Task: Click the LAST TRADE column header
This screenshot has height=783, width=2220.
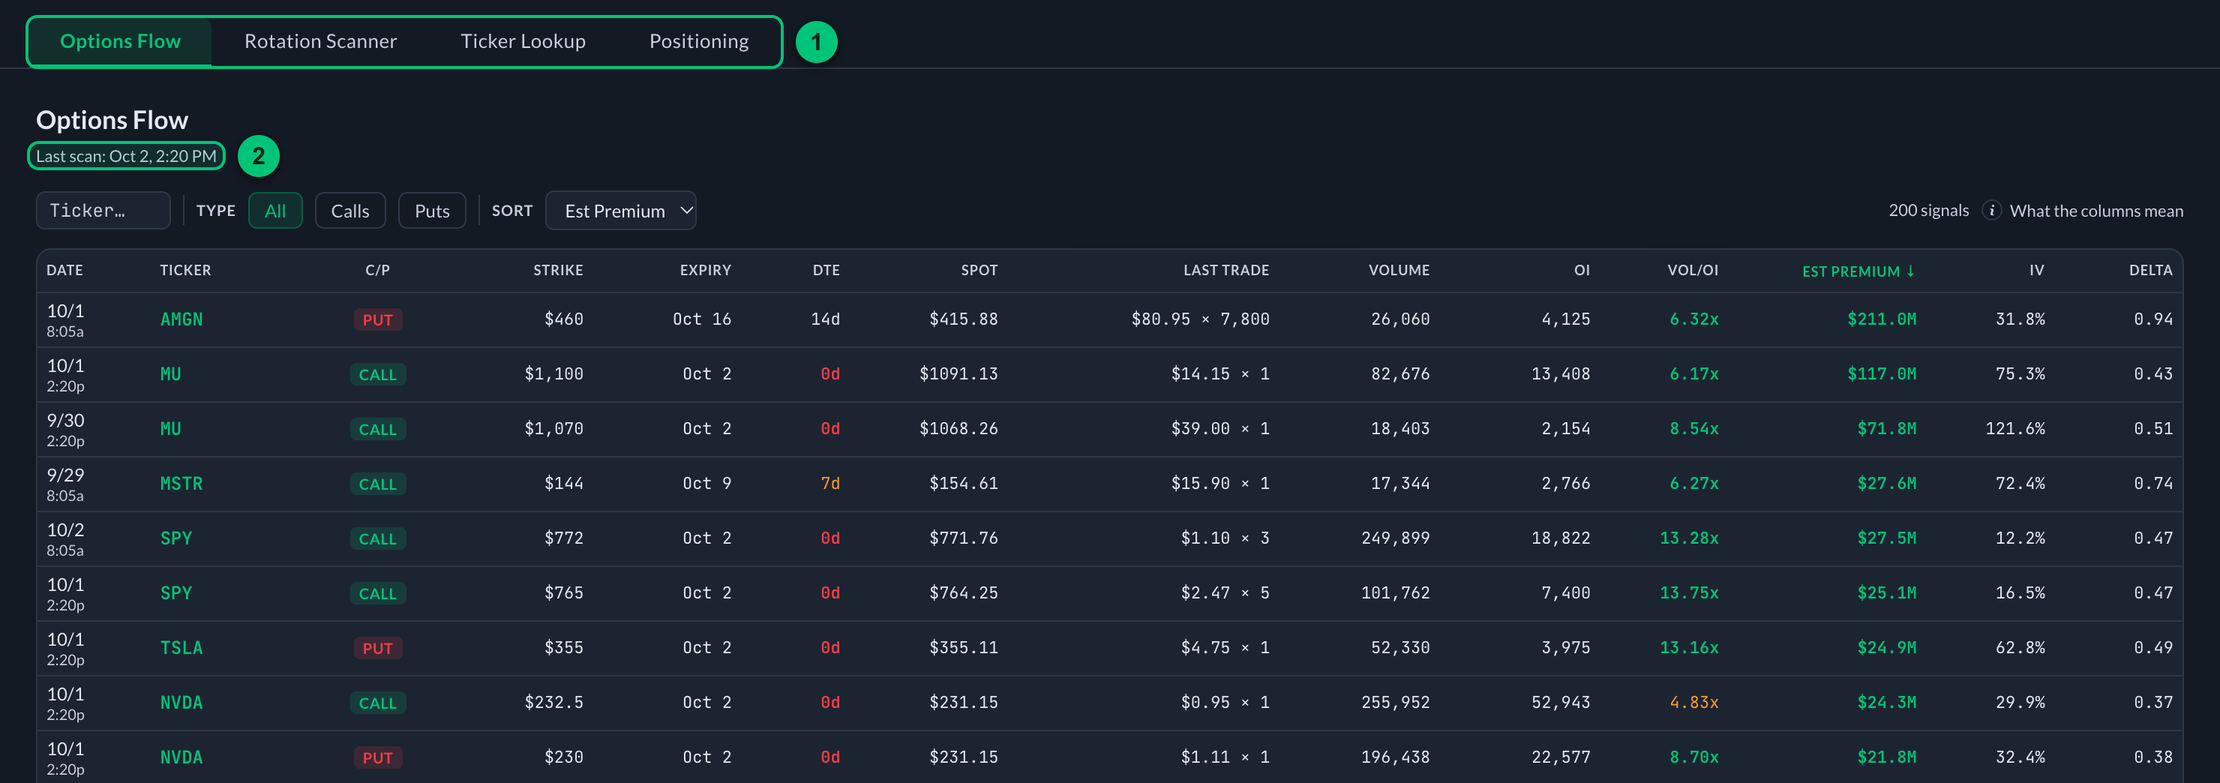Action: 1226,271
